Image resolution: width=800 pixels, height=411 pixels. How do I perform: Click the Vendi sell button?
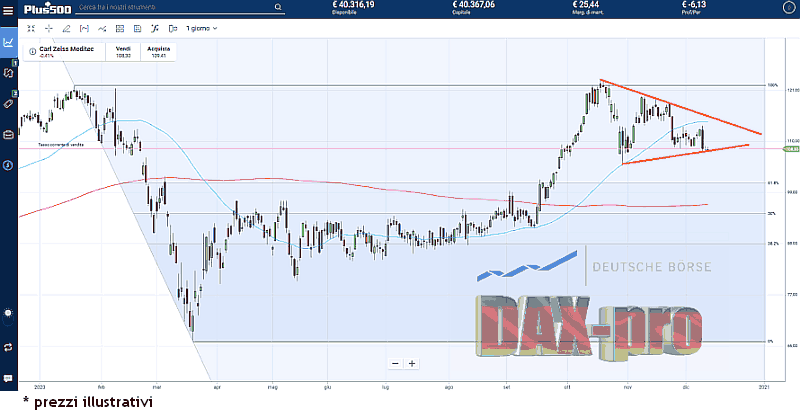(123, 52)
